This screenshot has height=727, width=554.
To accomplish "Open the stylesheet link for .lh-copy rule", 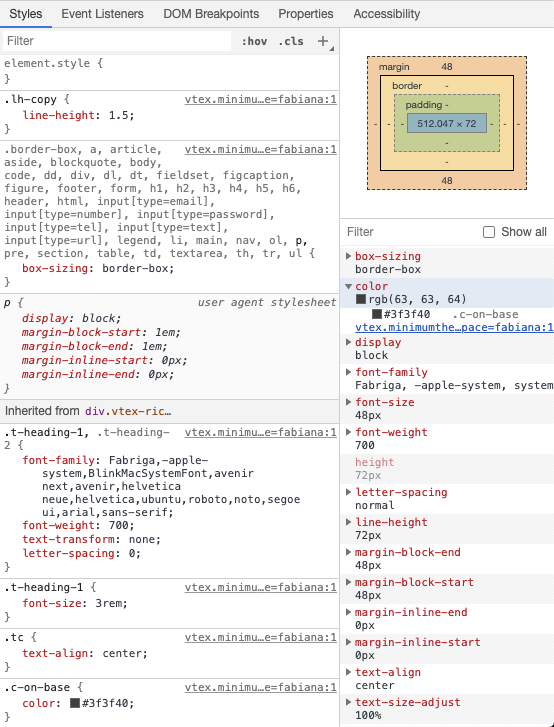I will (x=261, y=99).
